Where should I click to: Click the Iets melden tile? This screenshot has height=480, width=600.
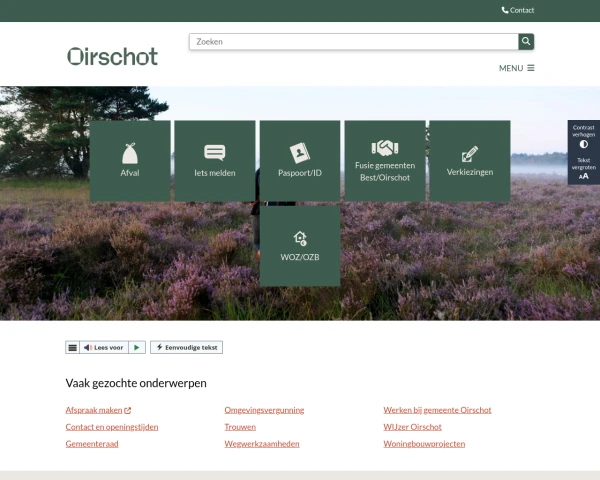coord(215,161)
